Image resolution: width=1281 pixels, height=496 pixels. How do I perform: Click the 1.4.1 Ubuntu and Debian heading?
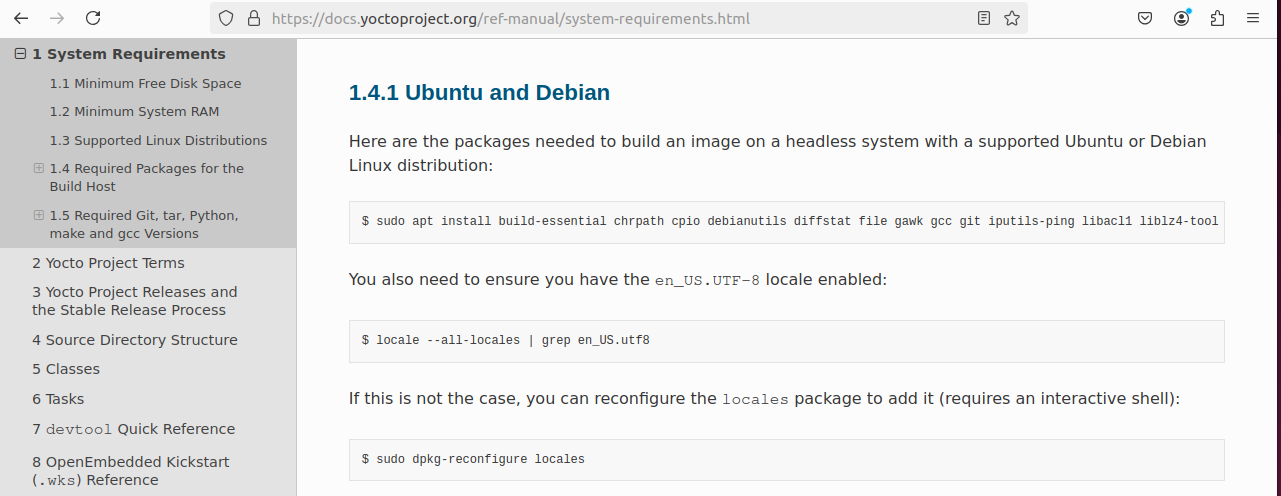click(x=479, y=93)
